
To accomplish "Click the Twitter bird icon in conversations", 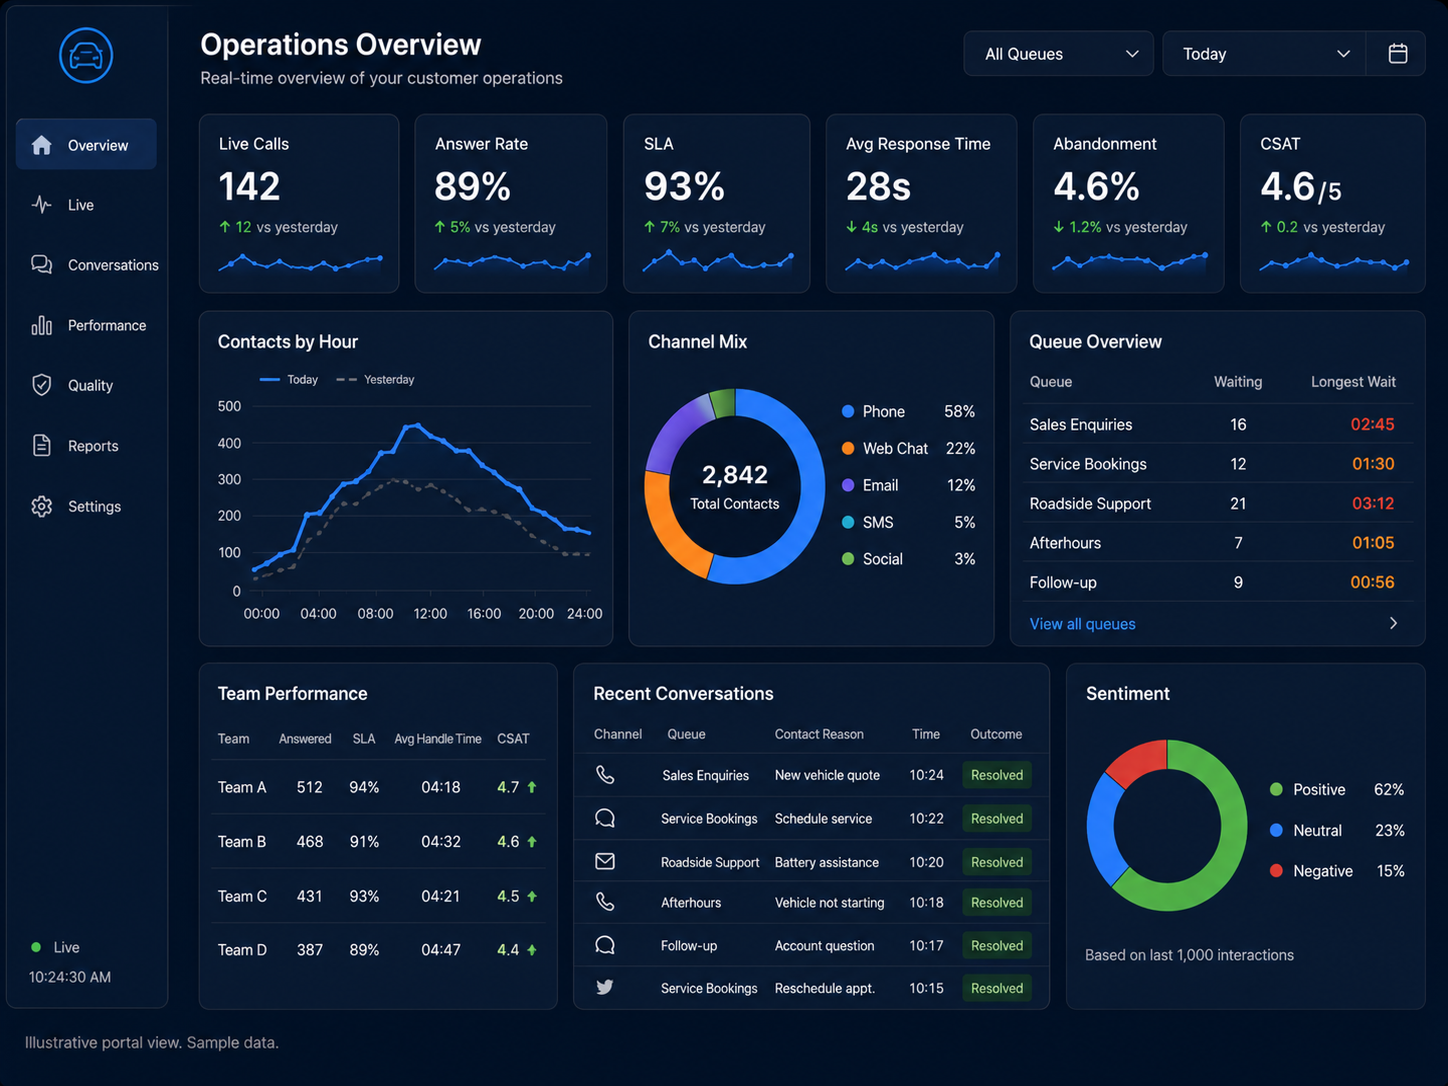I will (605, 987).
